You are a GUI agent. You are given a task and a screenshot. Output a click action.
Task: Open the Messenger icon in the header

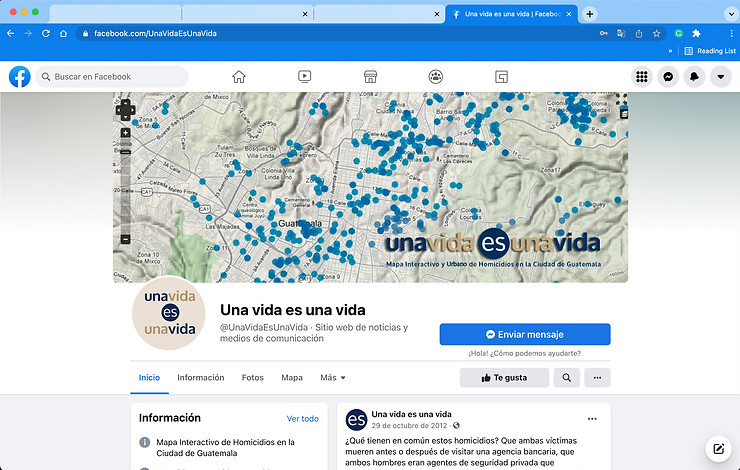pos(668,76)
